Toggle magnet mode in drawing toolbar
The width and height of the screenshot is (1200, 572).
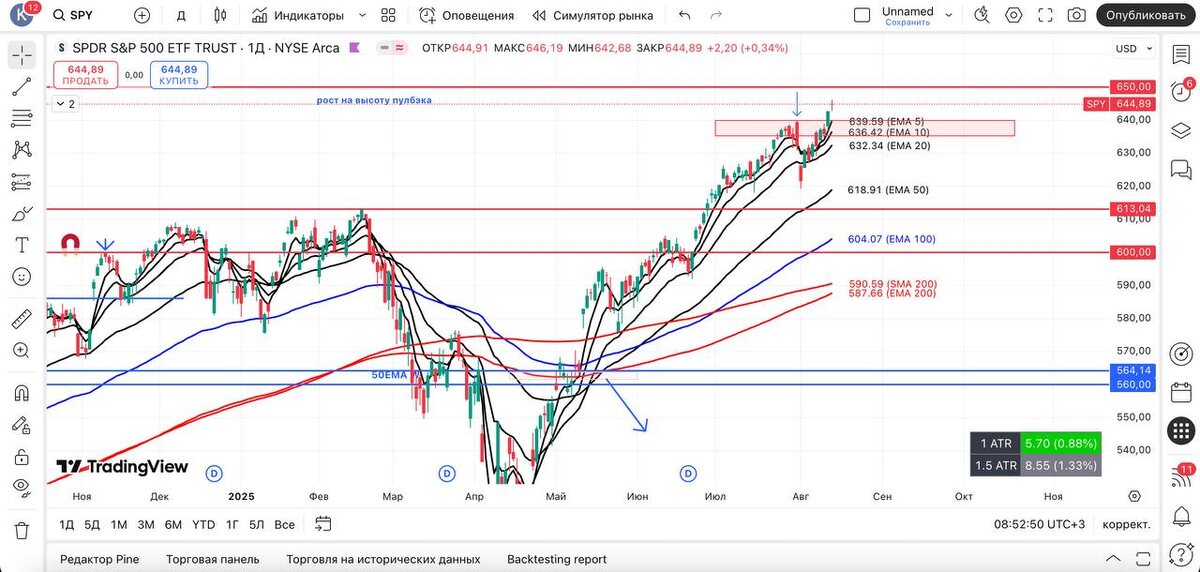point(22,393)
